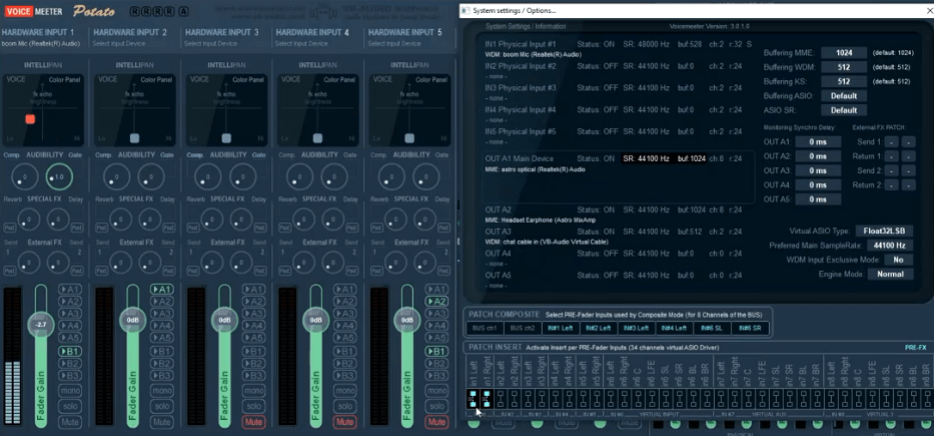936x438 pixels.
Task: Activate insert for in5 Left channel
Action: [x=585, y=399]
